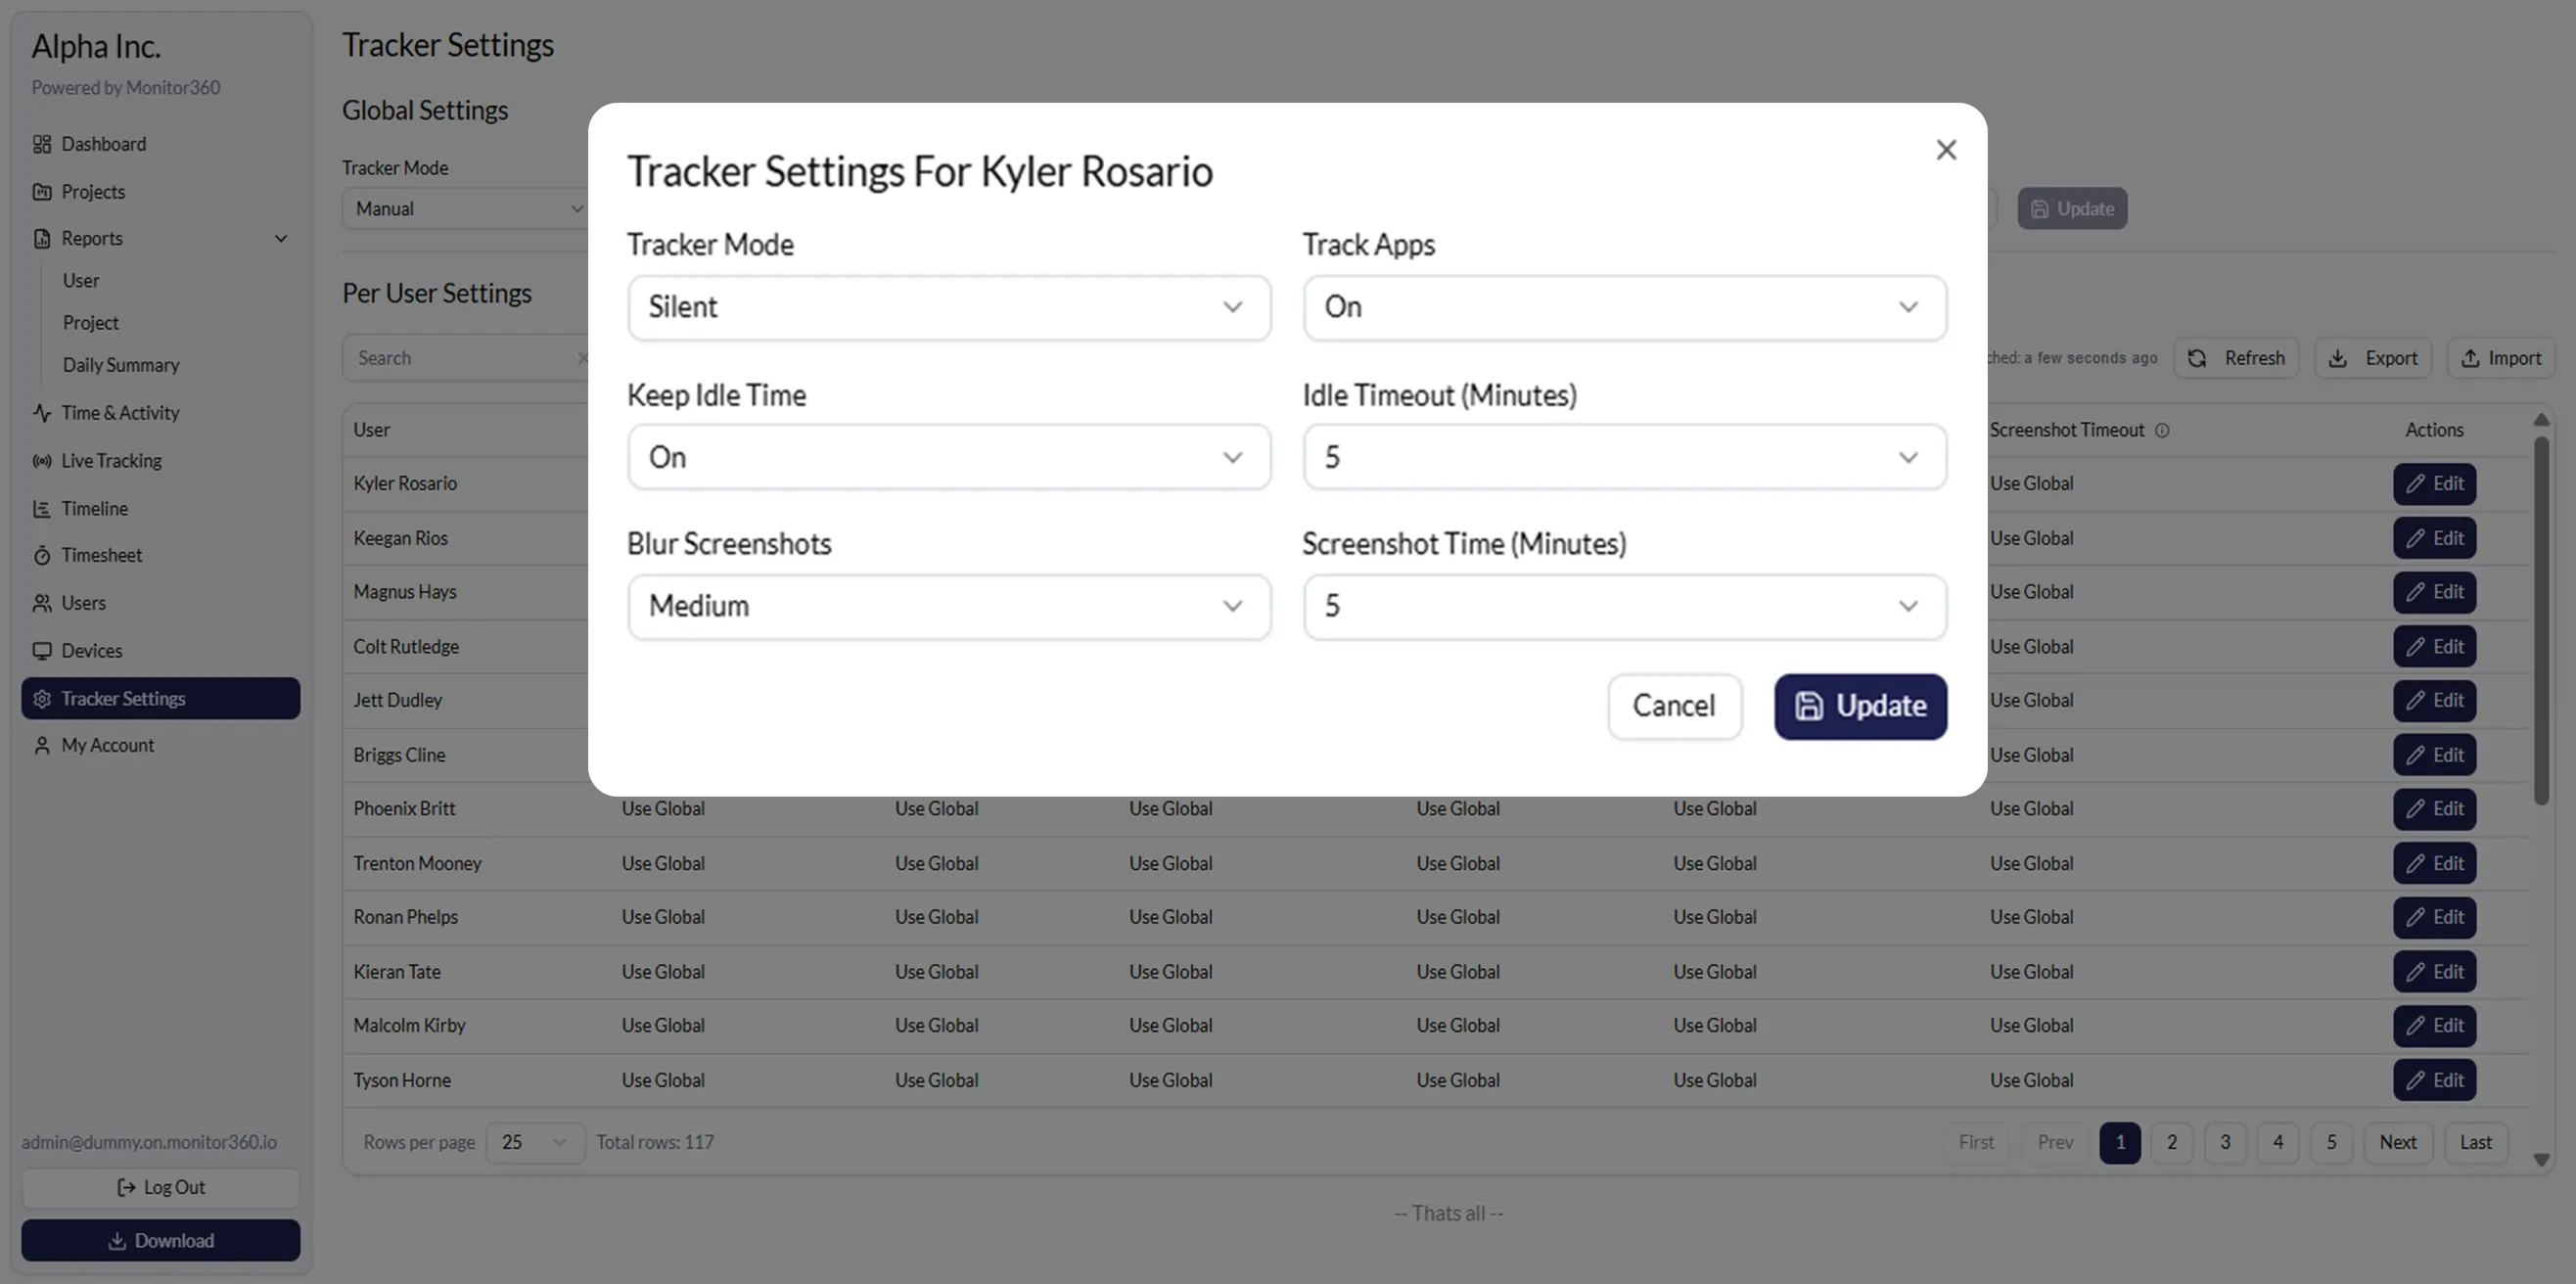Cancel the tracker settings dialog
This screenshot has height=1284, width=2576.
(1674, 706)
